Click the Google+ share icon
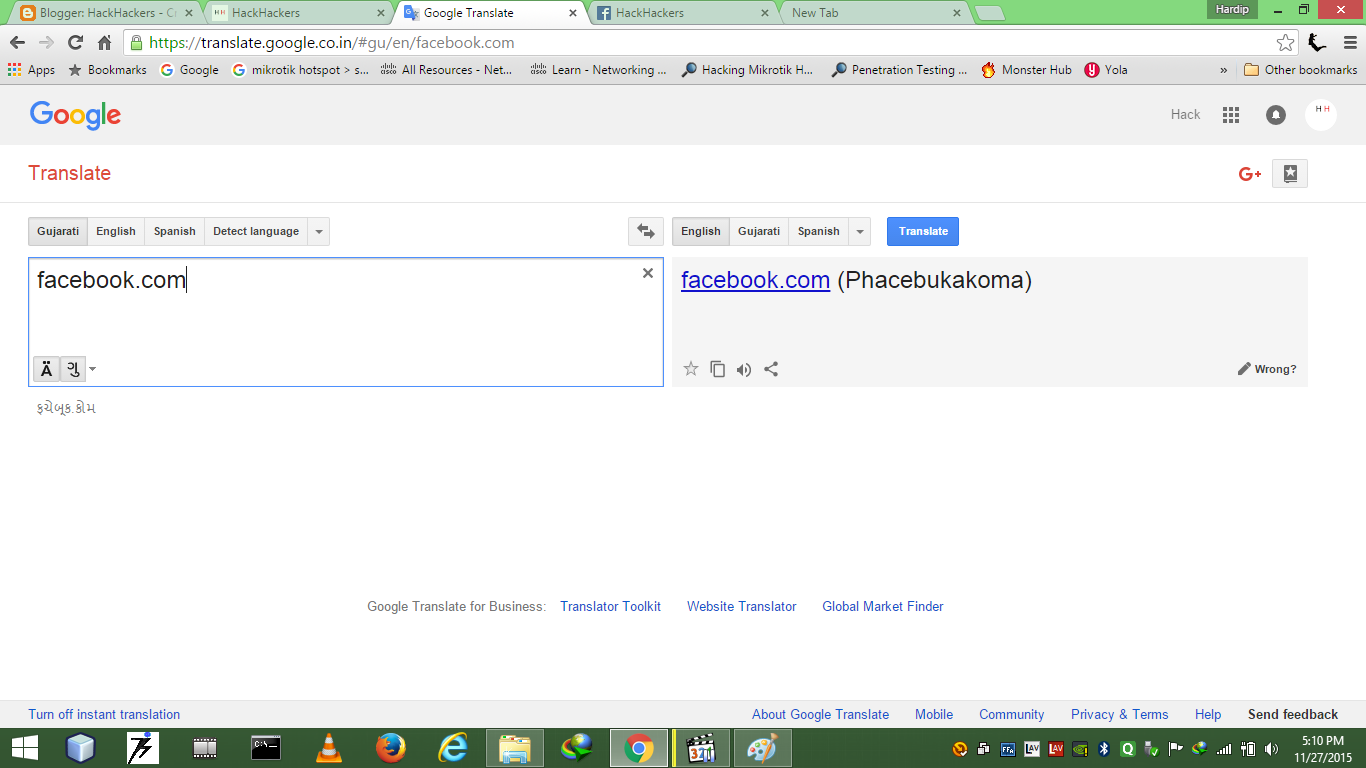This screenshot has width=1366, height=768. pos(1250,174)
